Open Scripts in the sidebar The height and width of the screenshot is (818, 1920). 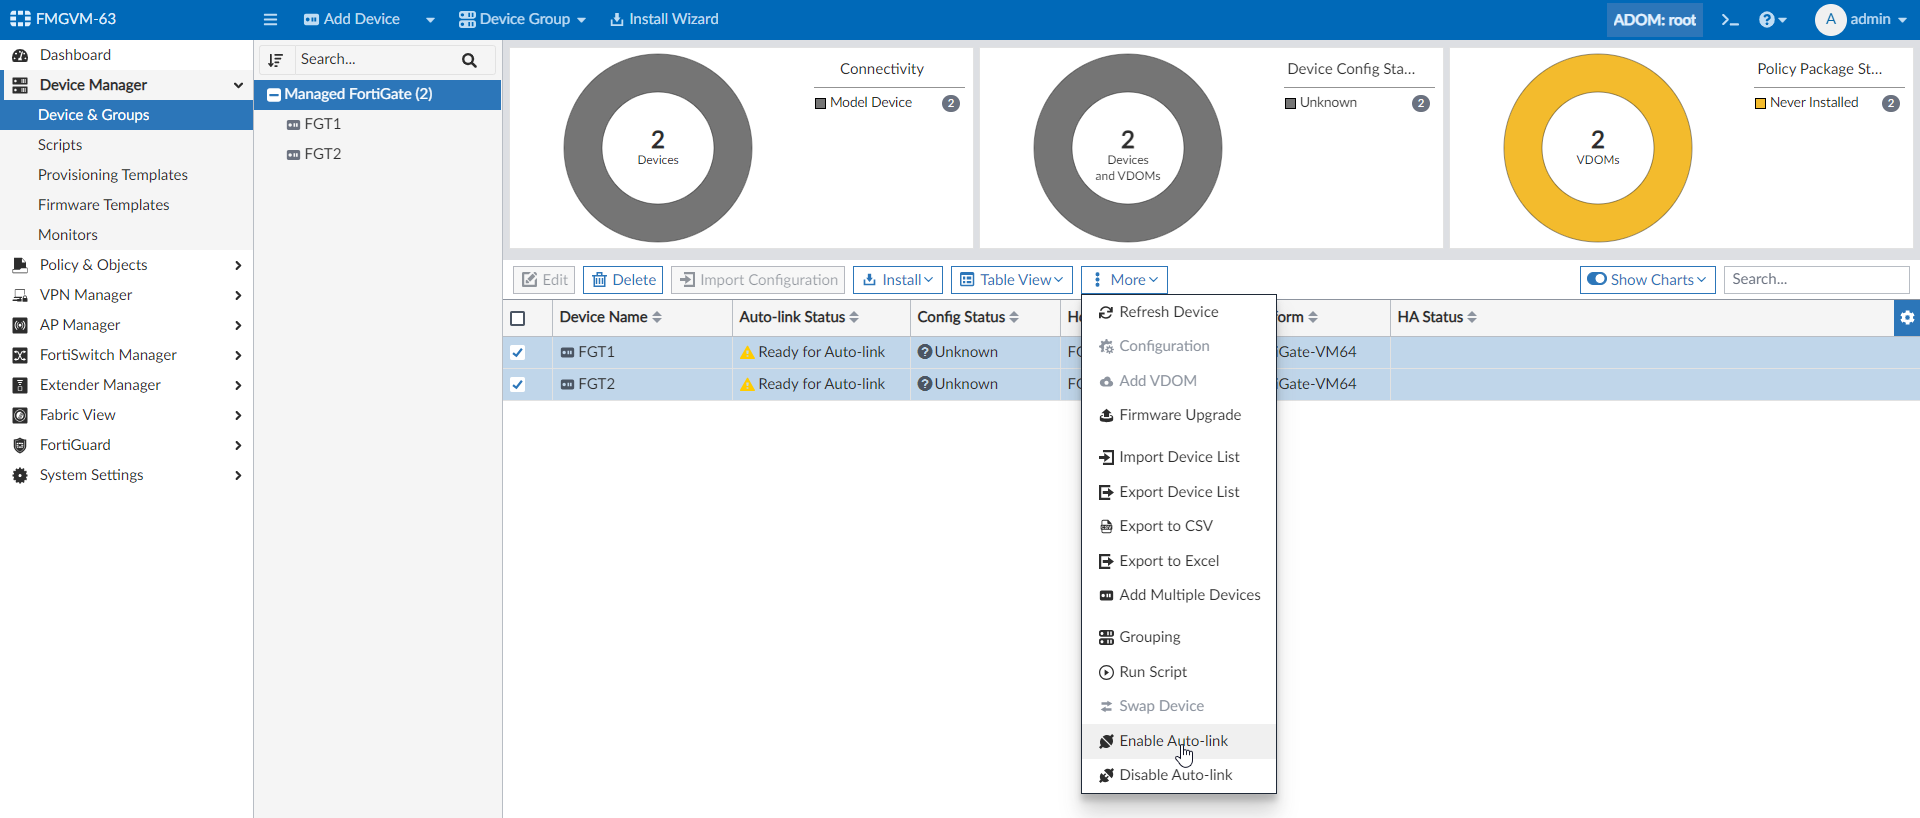click(60, 145)
